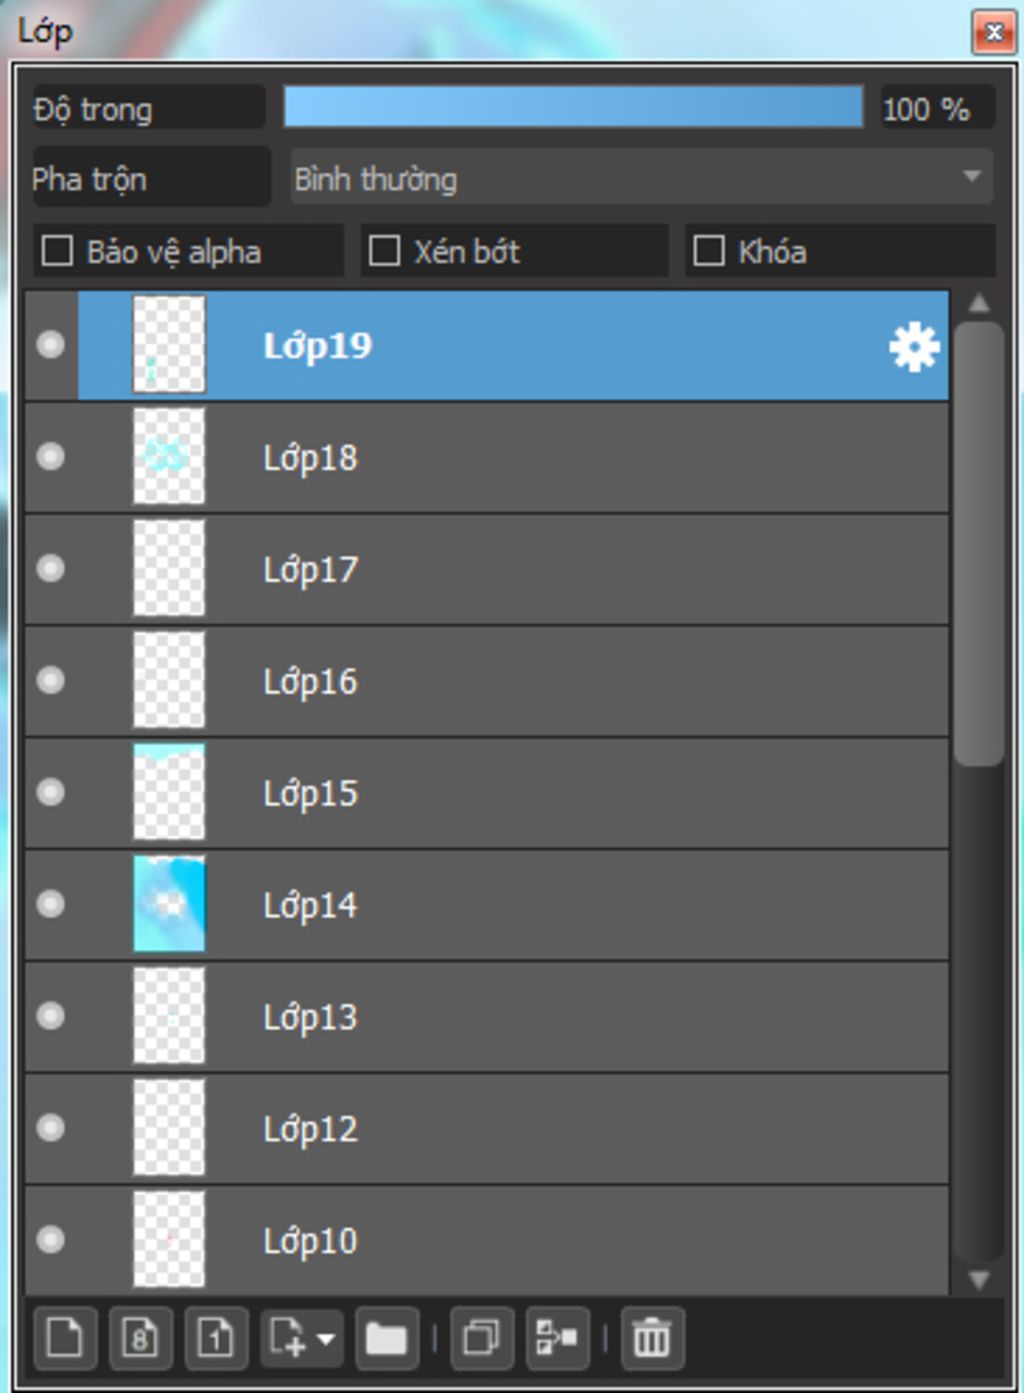Click the layer list scroll down arrow
Screen dimensions: 1024x1393
click(979, 1279)
